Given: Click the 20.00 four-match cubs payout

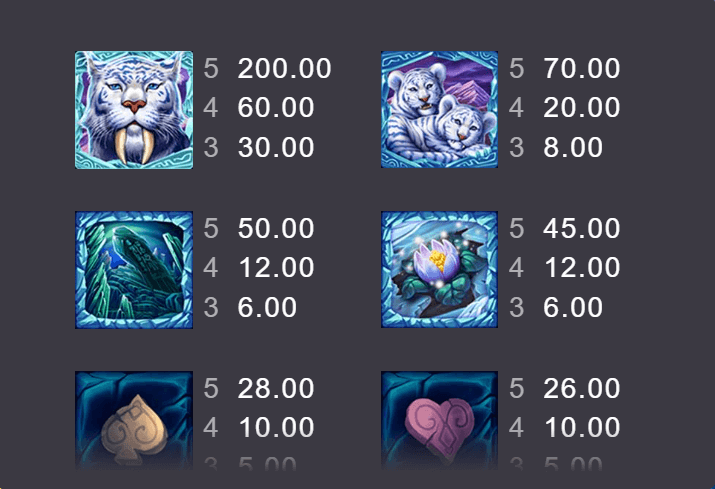Looking at the screenshot, I should click(581, 108).
